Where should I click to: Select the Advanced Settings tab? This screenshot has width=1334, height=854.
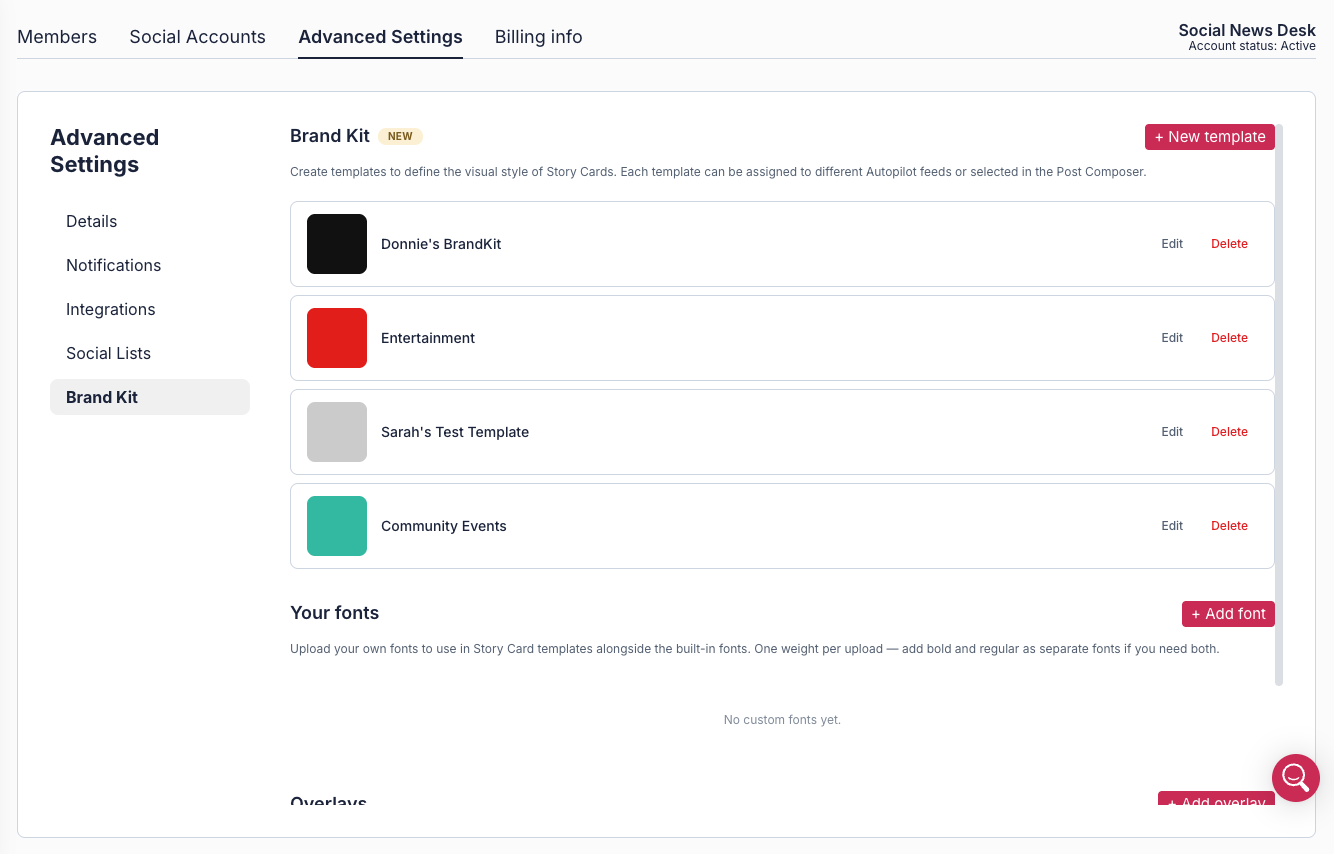380,37
